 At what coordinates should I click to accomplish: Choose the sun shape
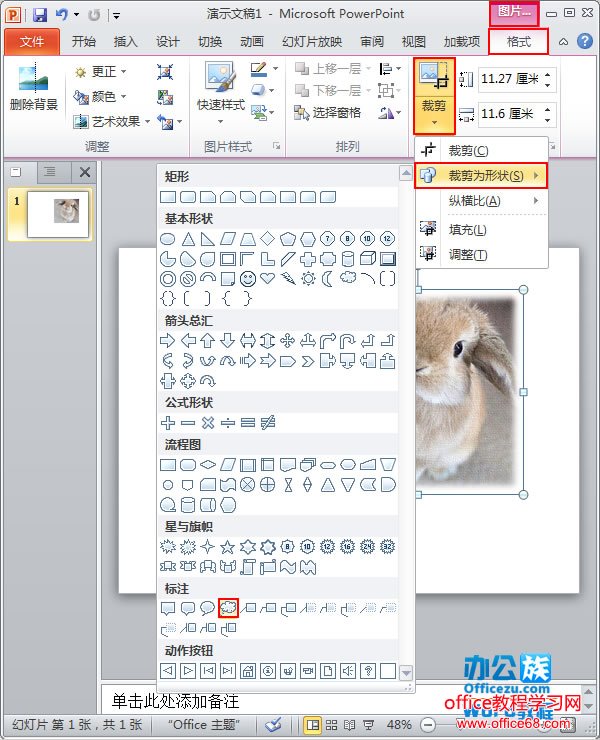click(308, 279)
